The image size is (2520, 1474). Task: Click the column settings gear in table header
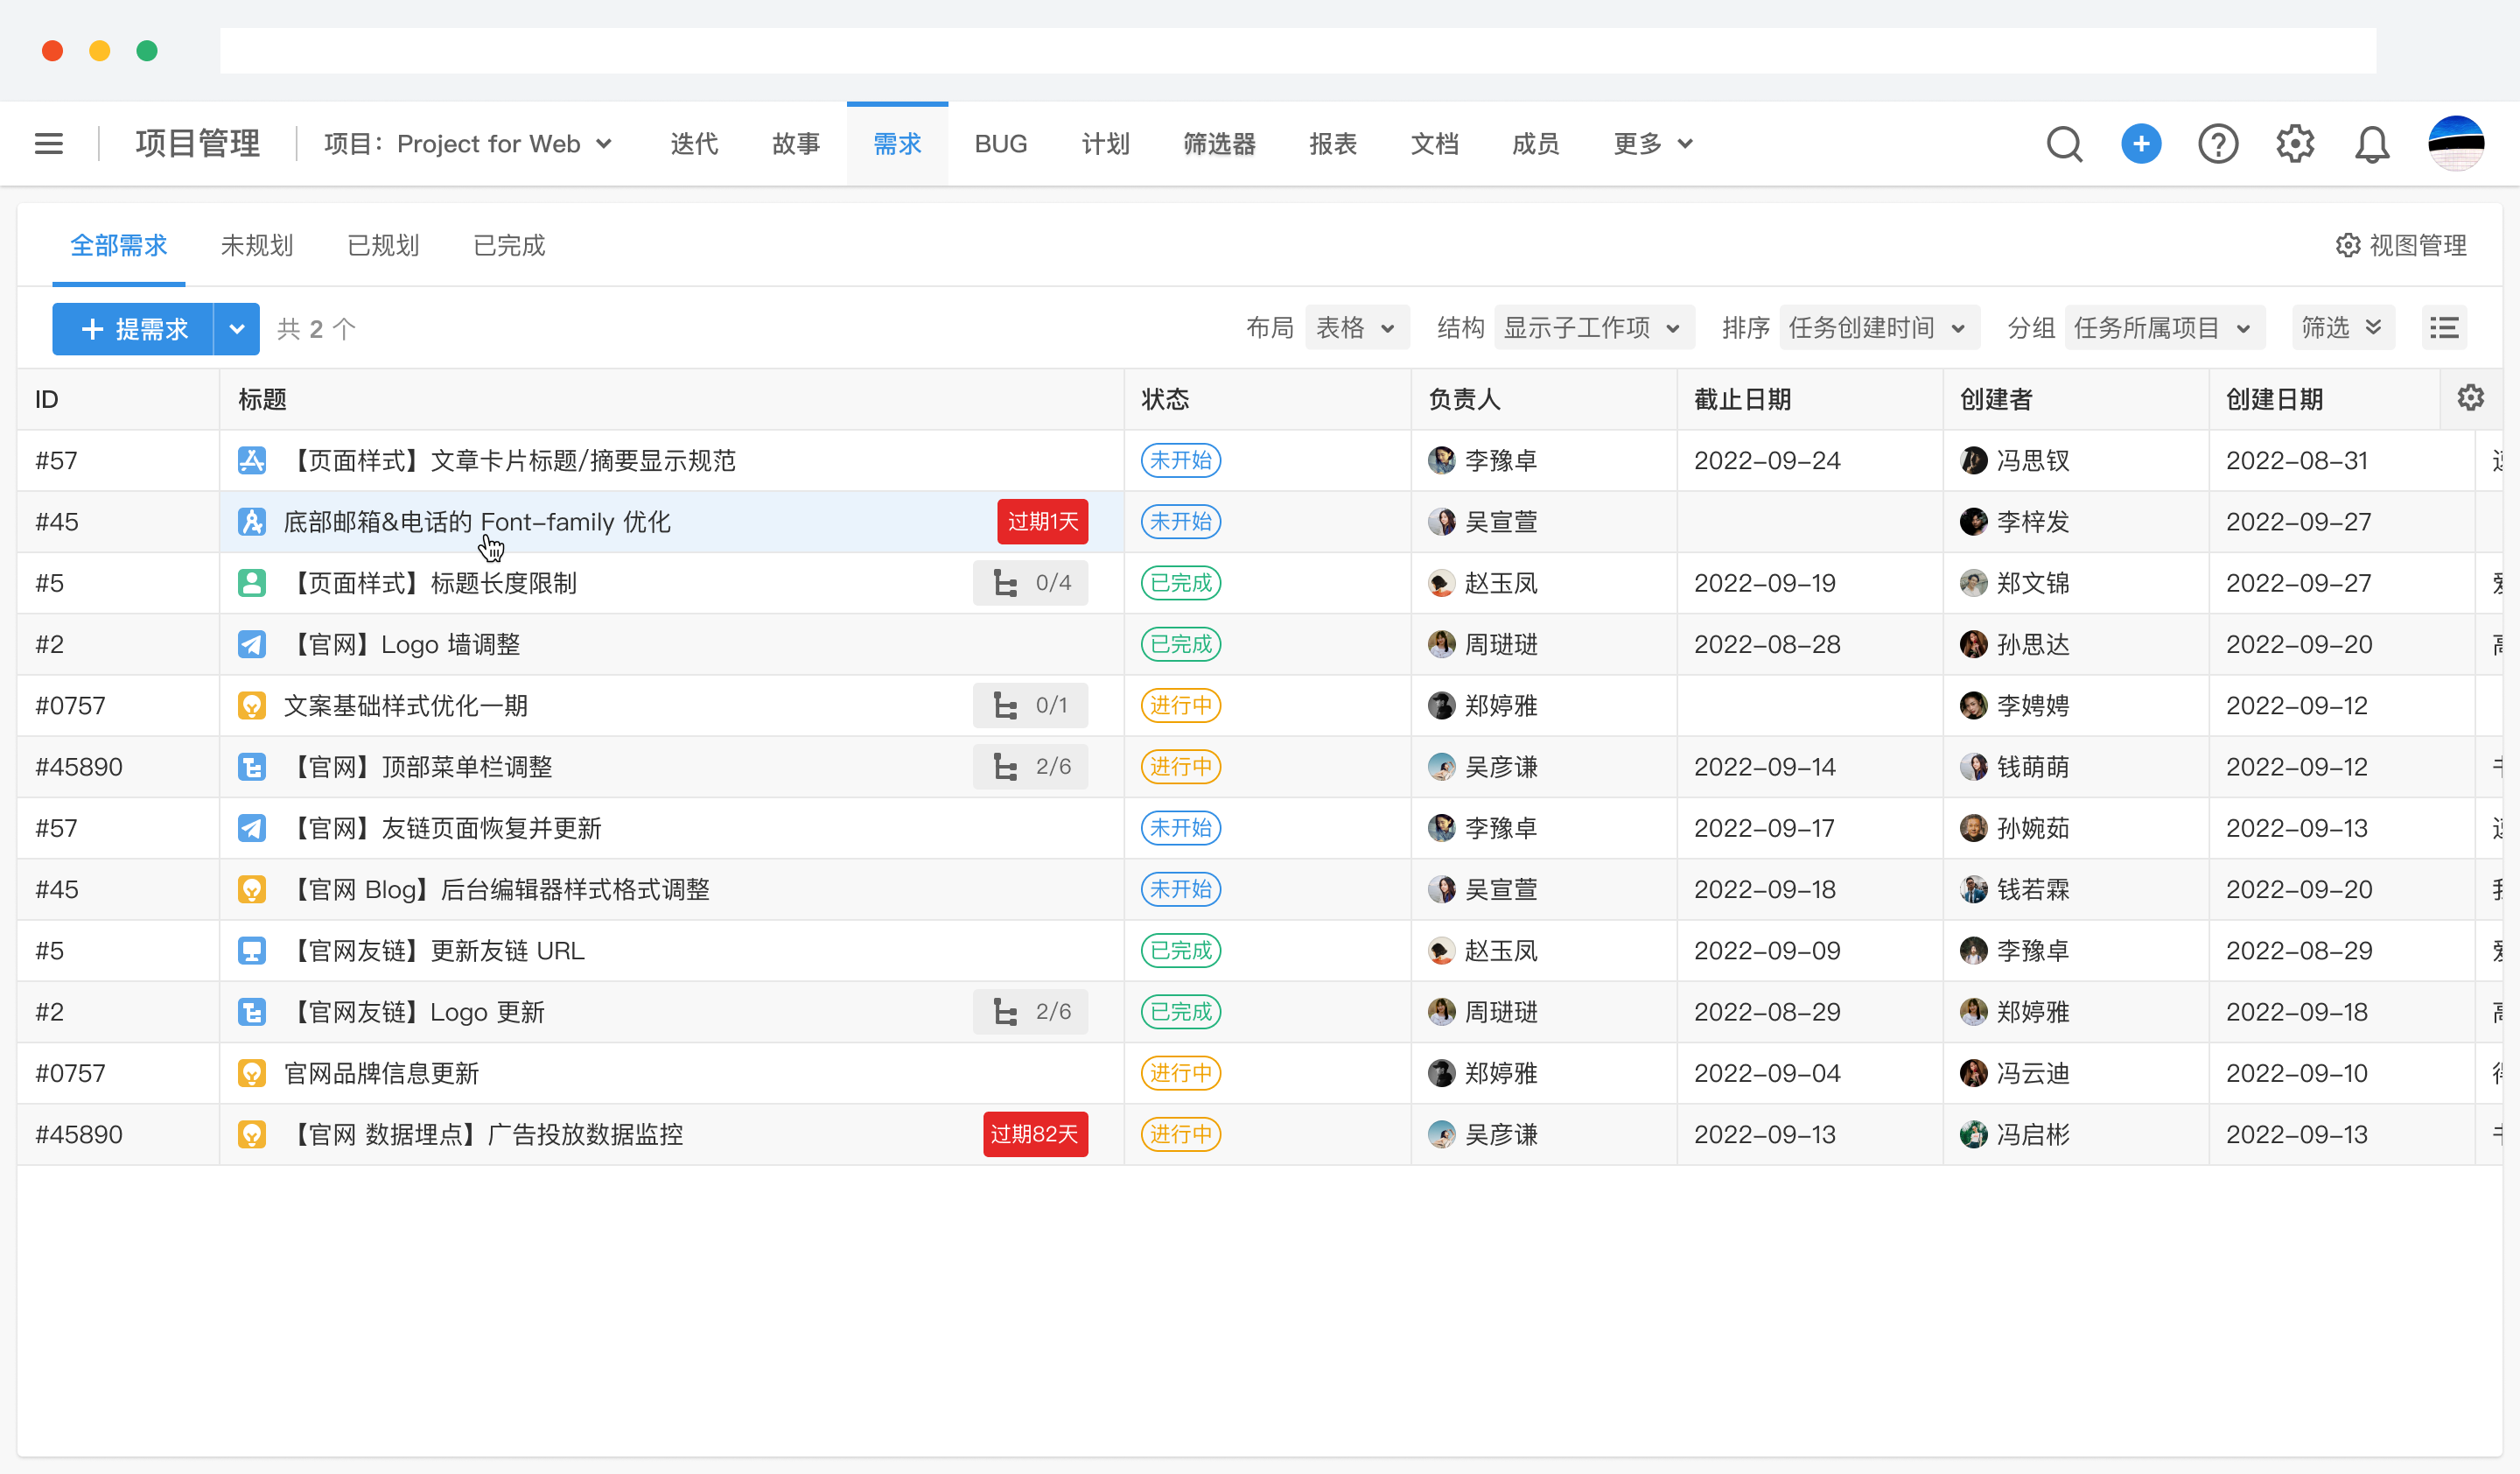click(x=2471, y=398)
